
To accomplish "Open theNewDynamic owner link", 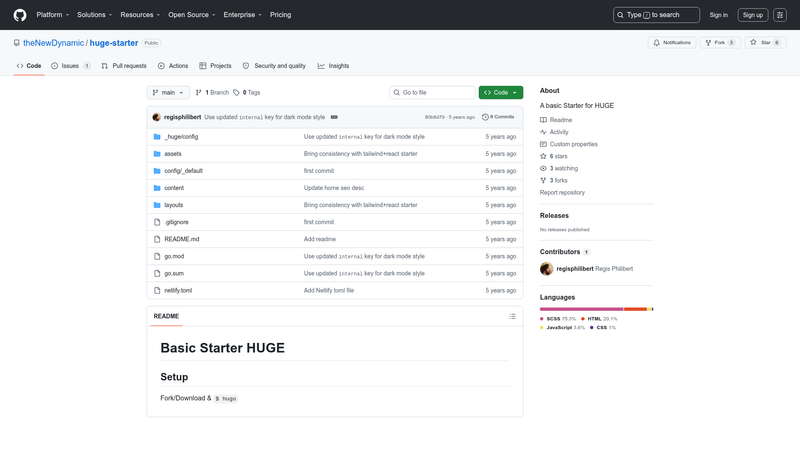I will [x=54, y=43].
